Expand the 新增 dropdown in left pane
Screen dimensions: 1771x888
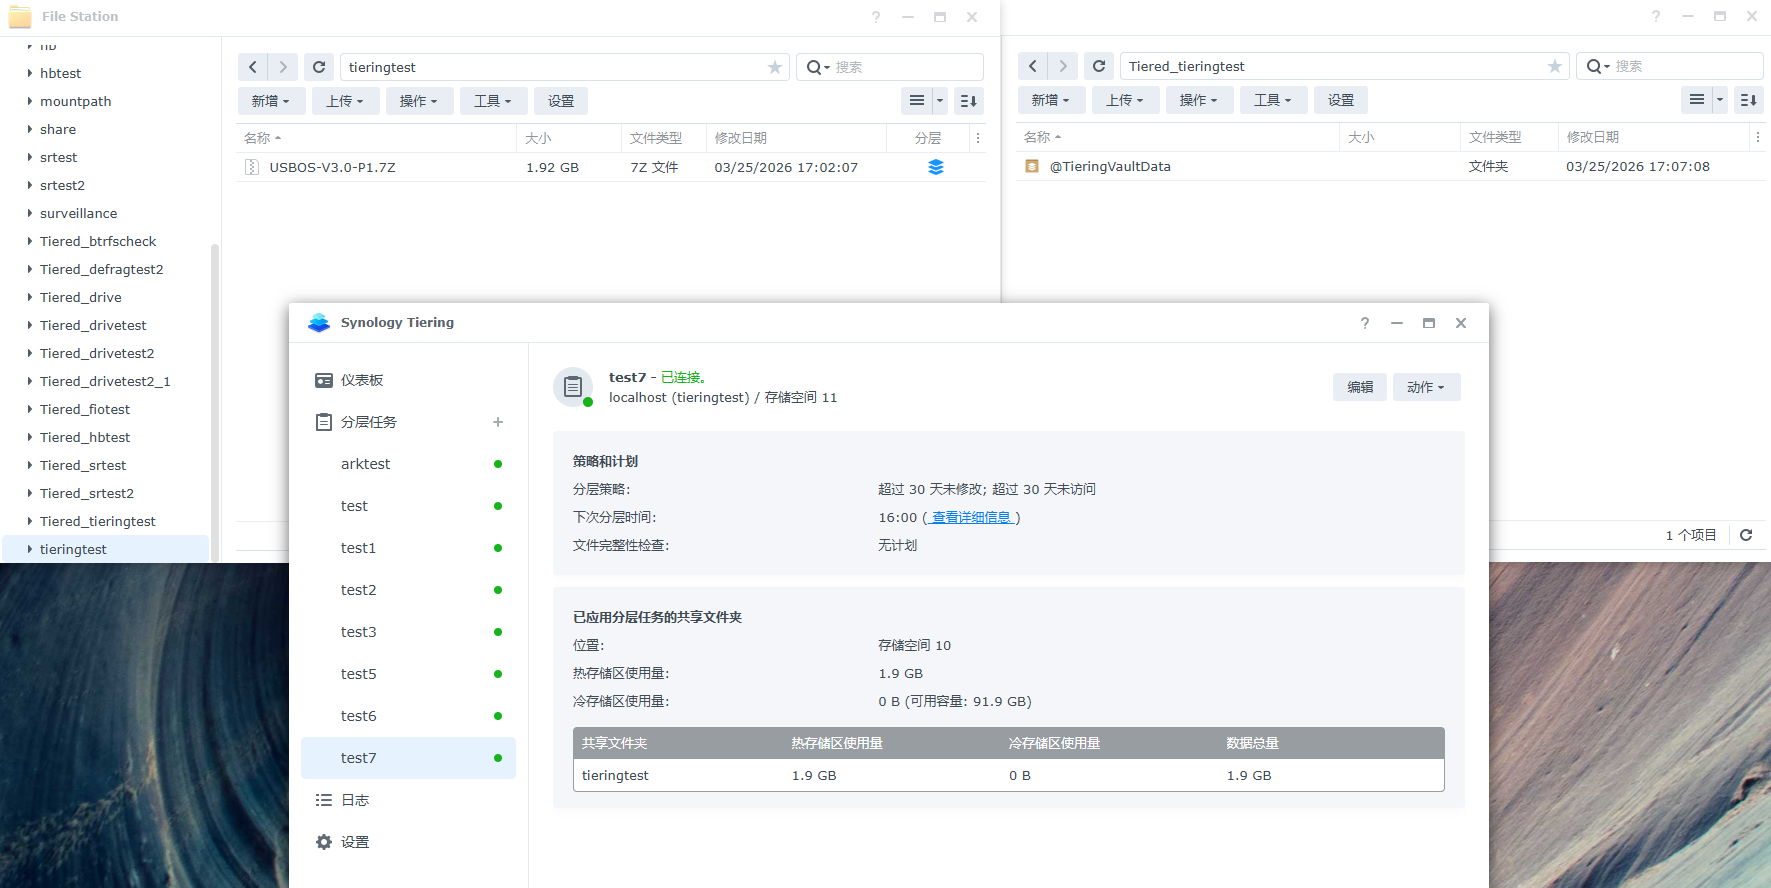(x=270, y=101)
